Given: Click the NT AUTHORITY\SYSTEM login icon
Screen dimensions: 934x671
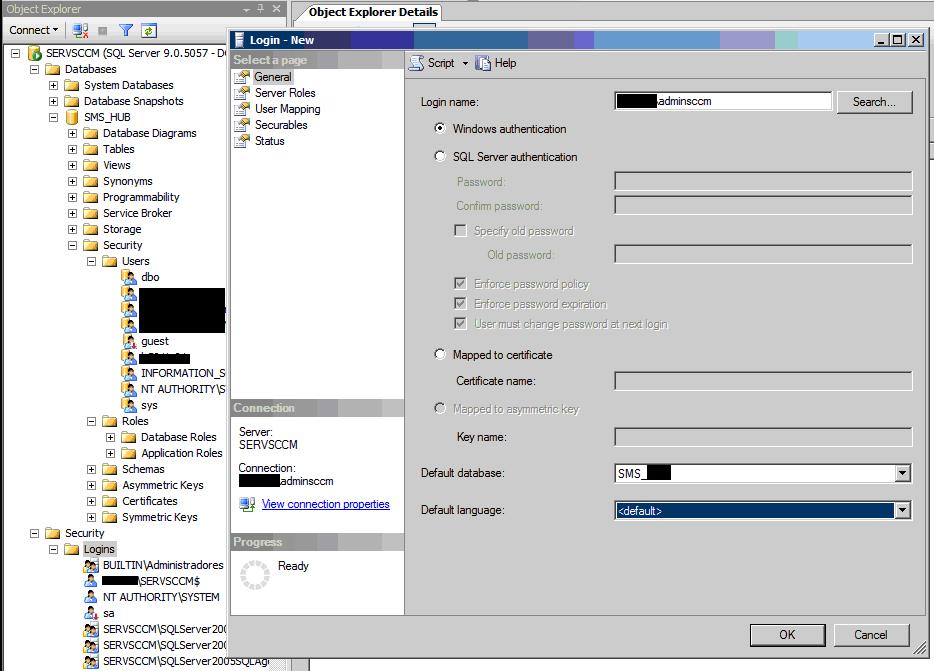Looking at the screenshot, I should pyautogui.click(x=91, y=597).
